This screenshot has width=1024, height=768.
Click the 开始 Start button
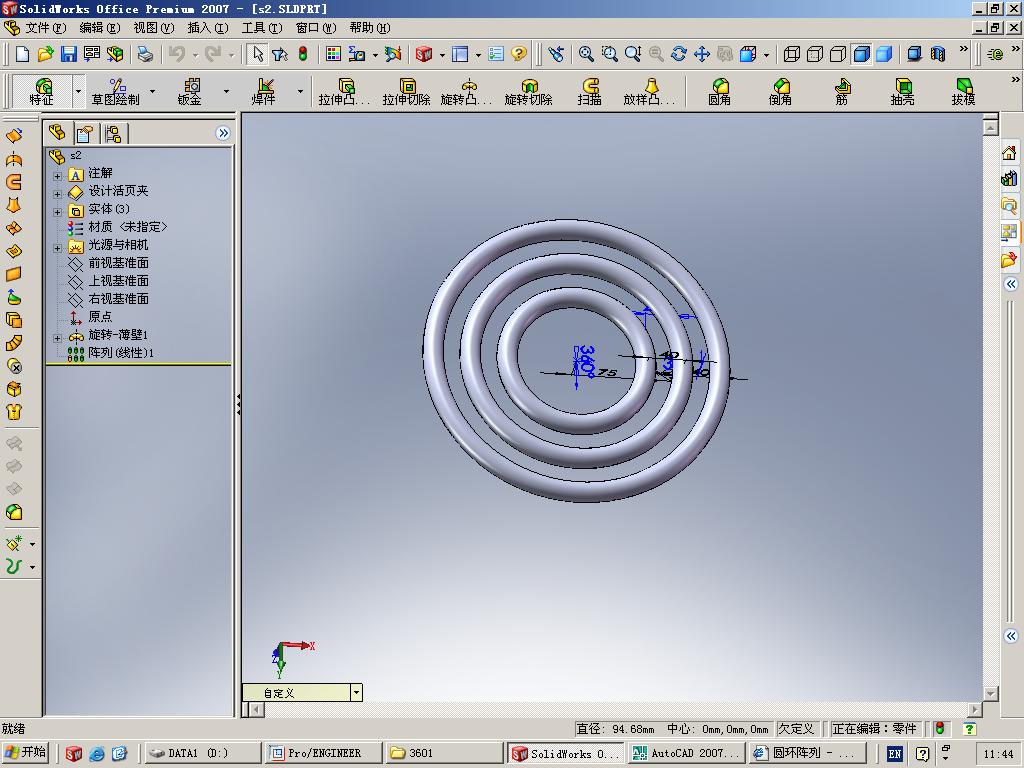[26, 753]
